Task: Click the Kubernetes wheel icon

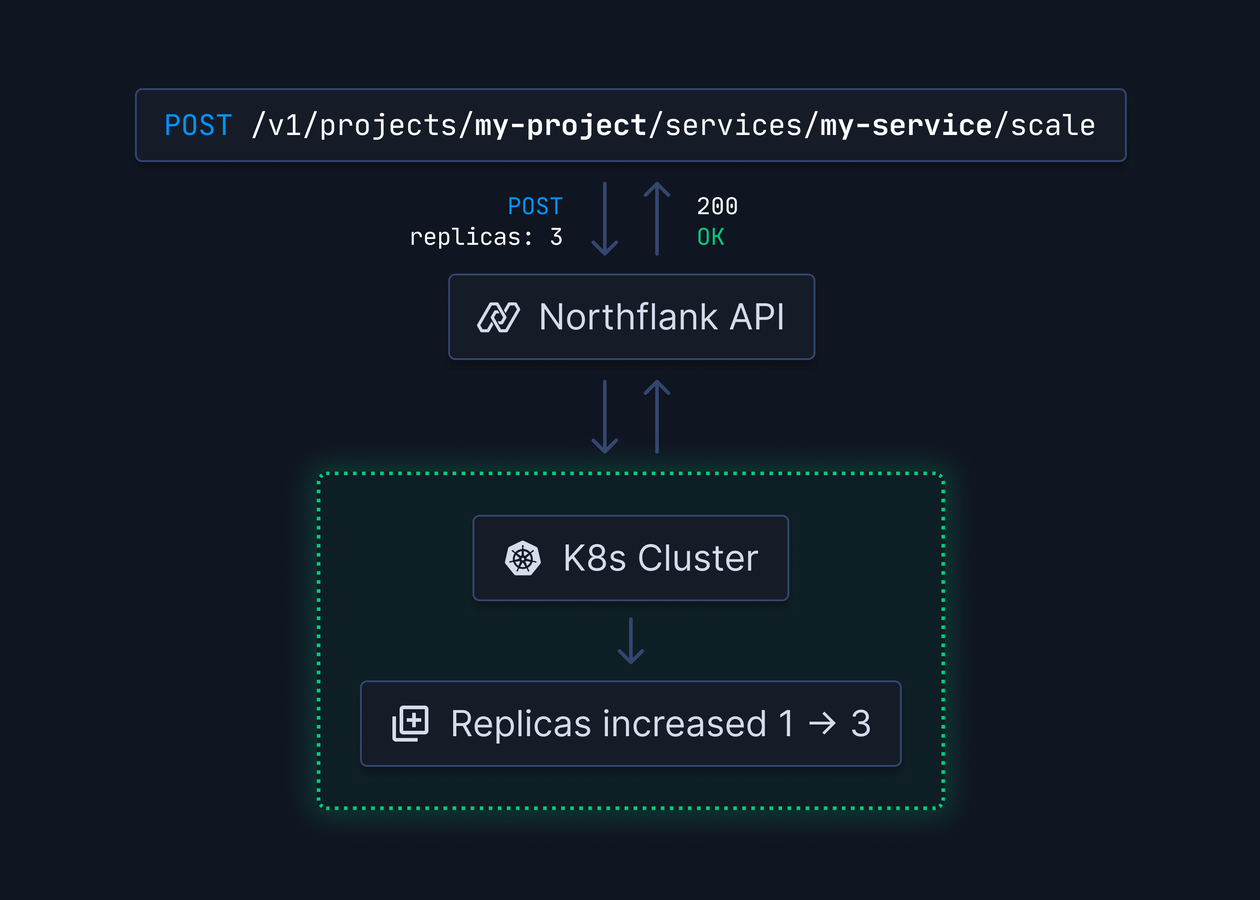Action: (x=523, y=558)
